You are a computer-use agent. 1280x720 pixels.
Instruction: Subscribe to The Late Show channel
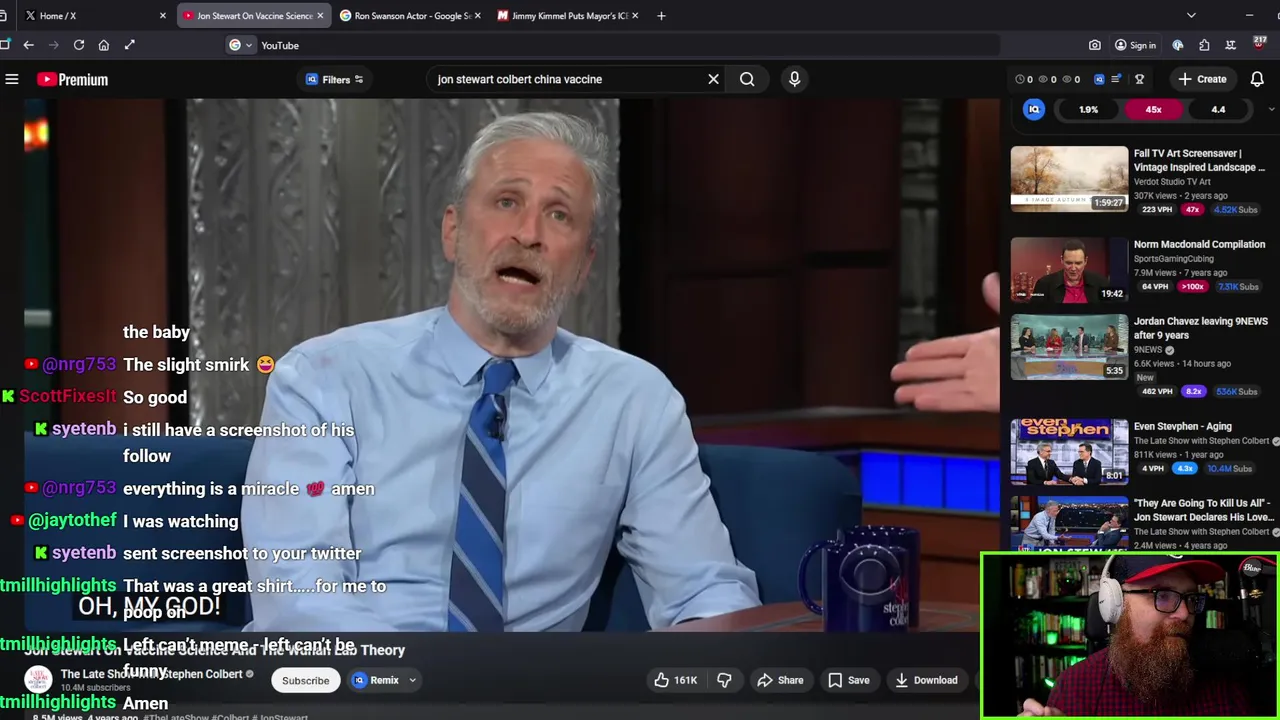pyautogui.click(x=305, y=680)
